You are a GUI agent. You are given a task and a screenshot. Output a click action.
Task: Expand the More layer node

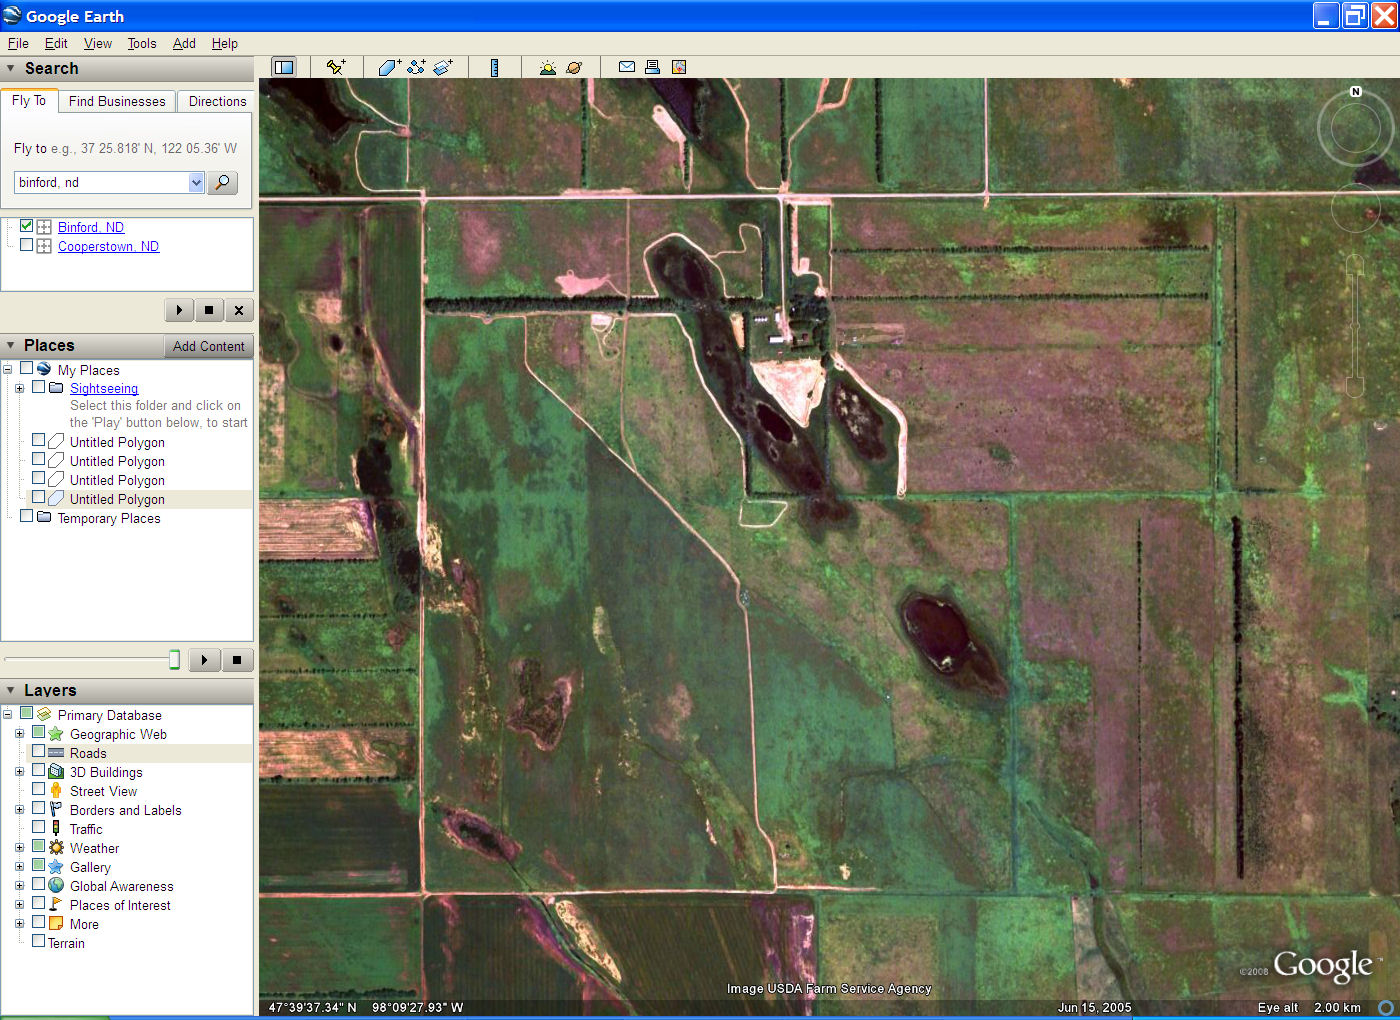(x=19, y=924)
